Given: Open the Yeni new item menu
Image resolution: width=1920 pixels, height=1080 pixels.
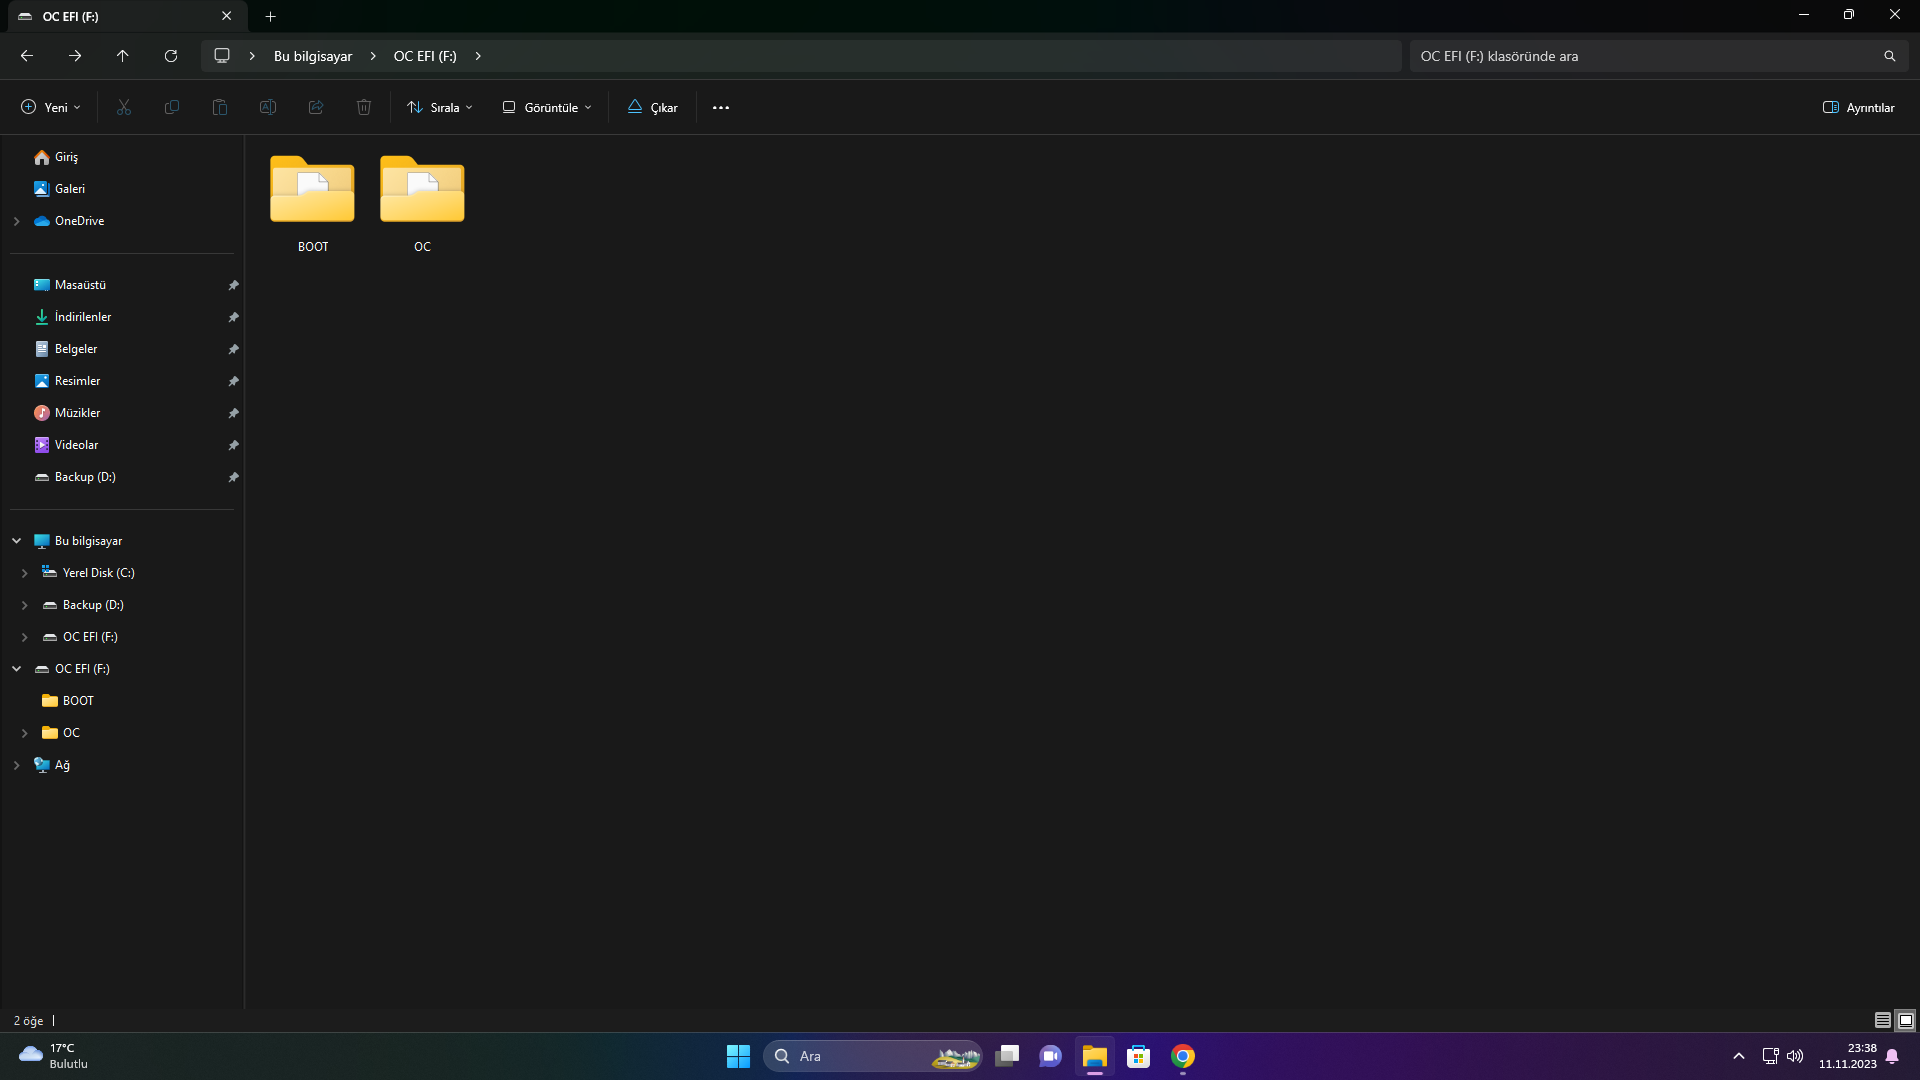Looking at the screenshot, I should click(51, 107).
